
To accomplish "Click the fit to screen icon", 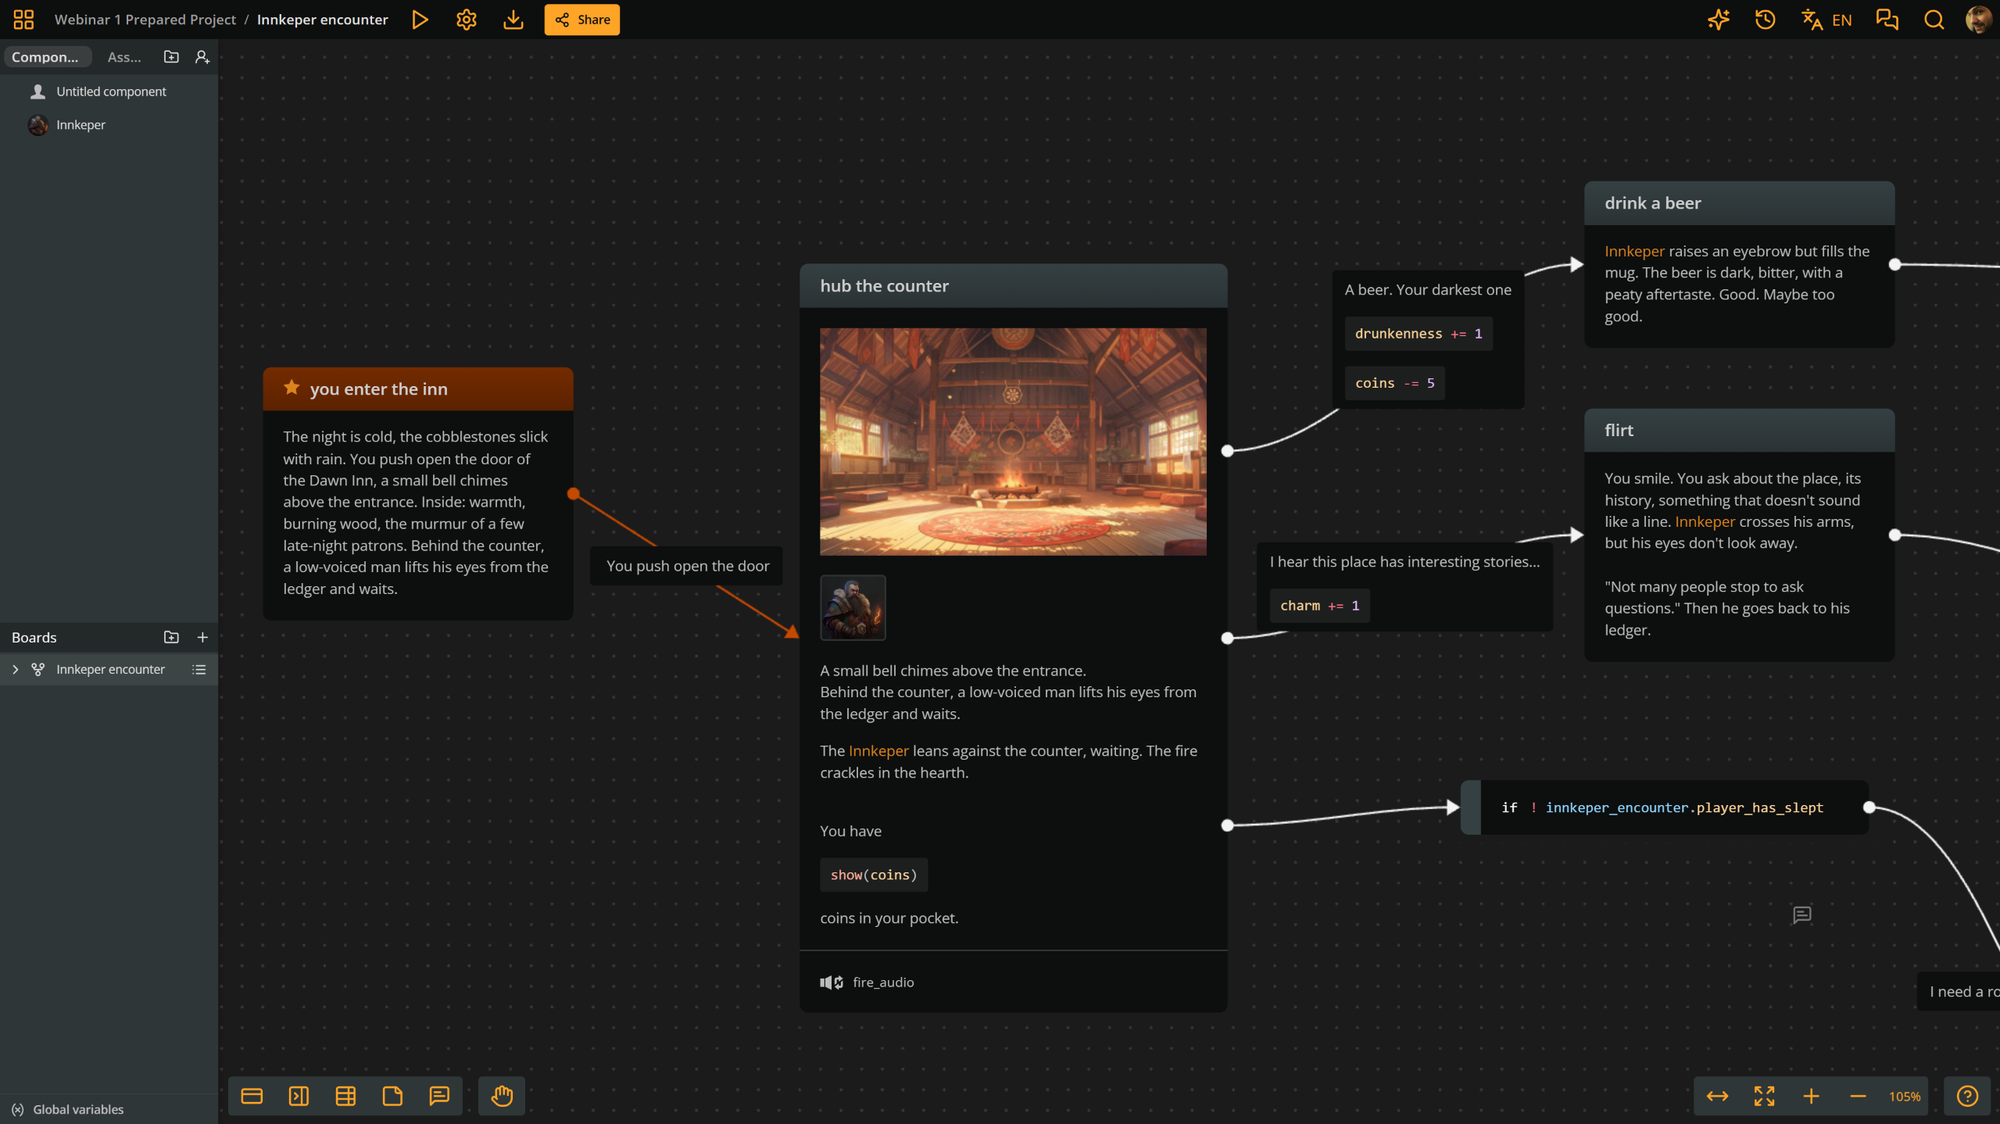I will [x=1764, y=1096].
